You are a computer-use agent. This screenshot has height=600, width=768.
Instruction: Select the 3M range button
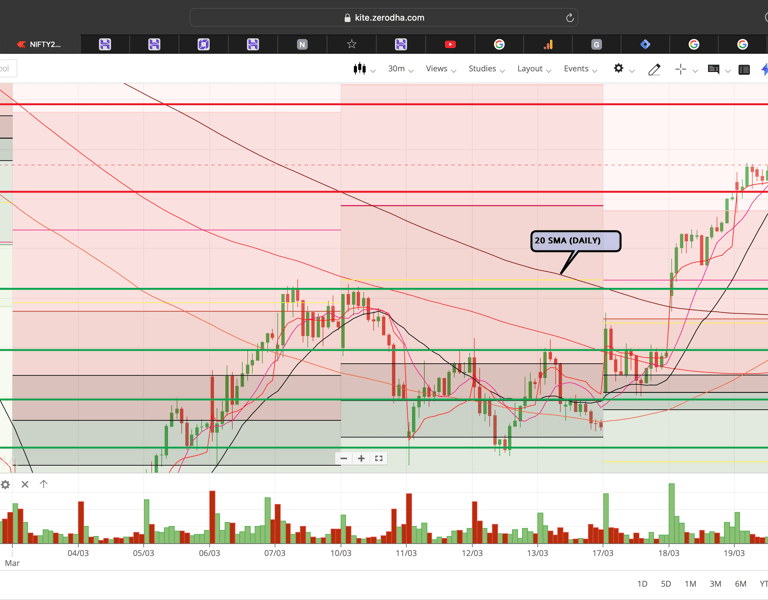(715, 584)
